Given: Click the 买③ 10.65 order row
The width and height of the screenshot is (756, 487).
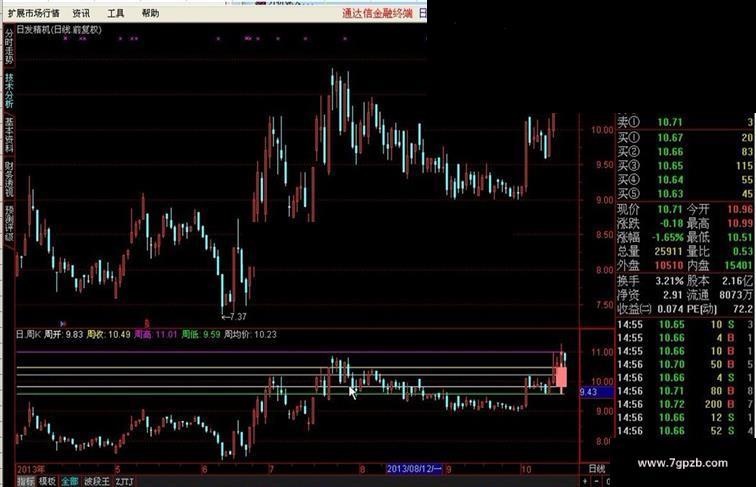Looking at the screenshot, I should click(685, 166).
